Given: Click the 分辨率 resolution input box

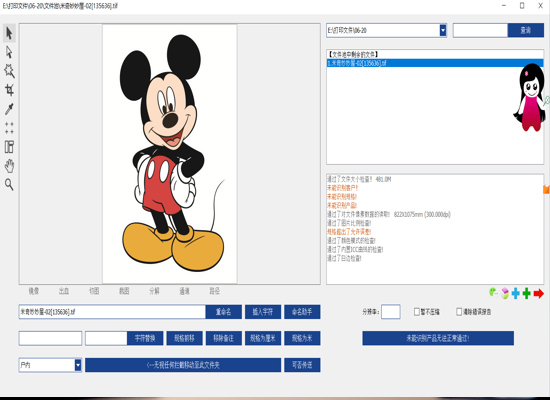Looking at the screenshot, I should 391,312.
